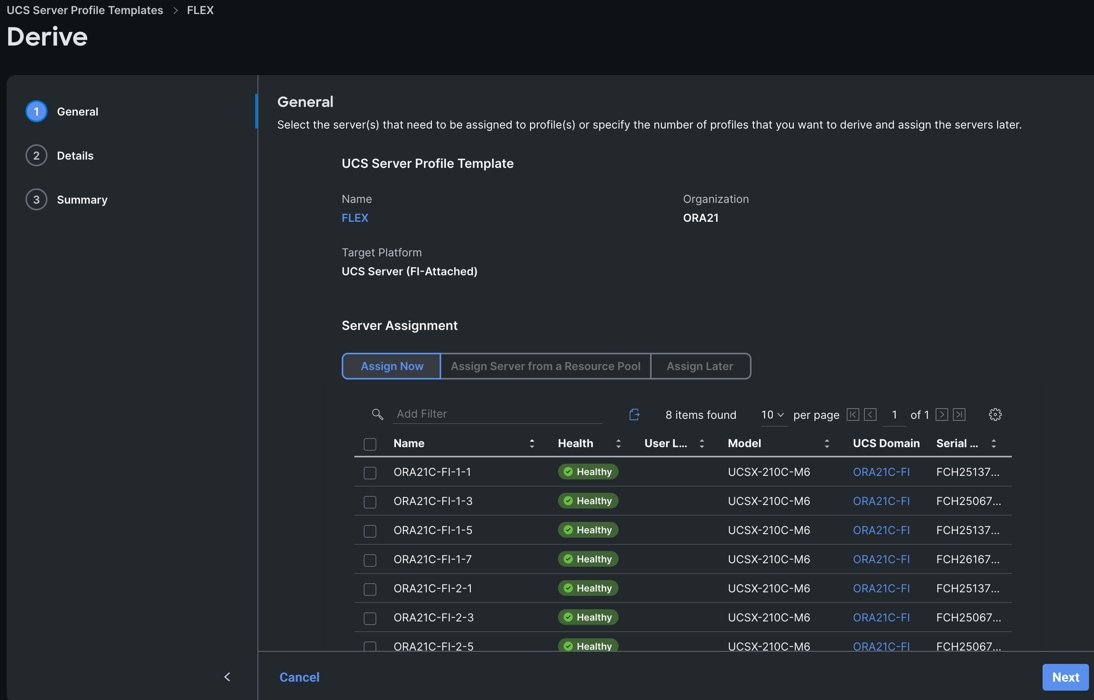Click the Next button
1094x700 pixels.
(x=1065, y=677)
